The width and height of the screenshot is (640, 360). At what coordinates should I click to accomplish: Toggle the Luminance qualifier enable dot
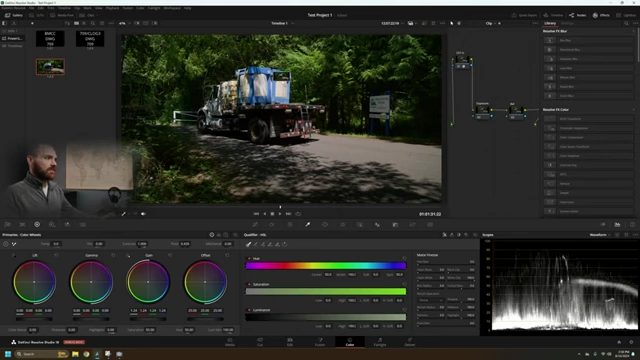pos(249,310)
